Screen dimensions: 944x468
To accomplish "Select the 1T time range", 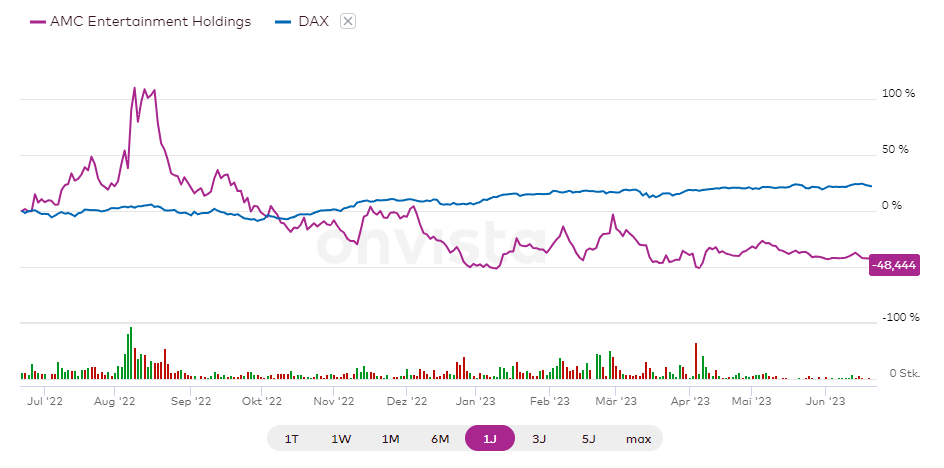I will [292, 439].
